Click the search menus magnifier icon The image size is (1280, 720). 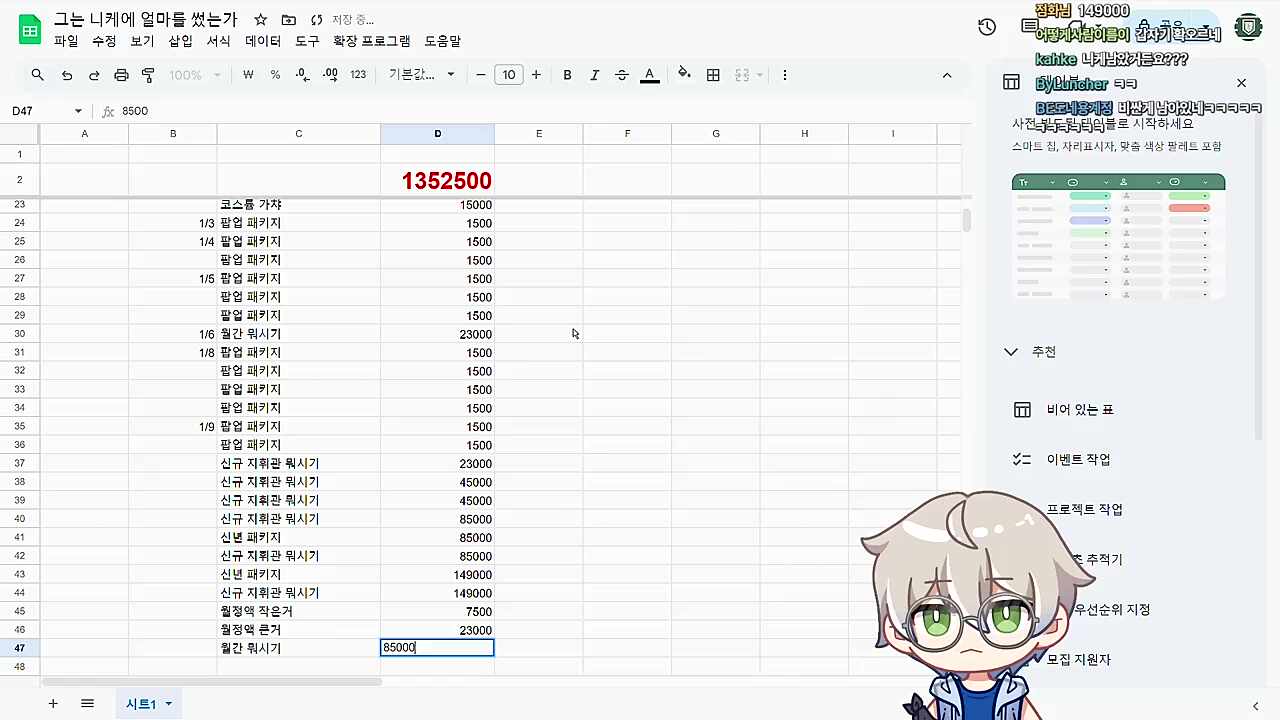pyautogui.click(x=37, y=75)
